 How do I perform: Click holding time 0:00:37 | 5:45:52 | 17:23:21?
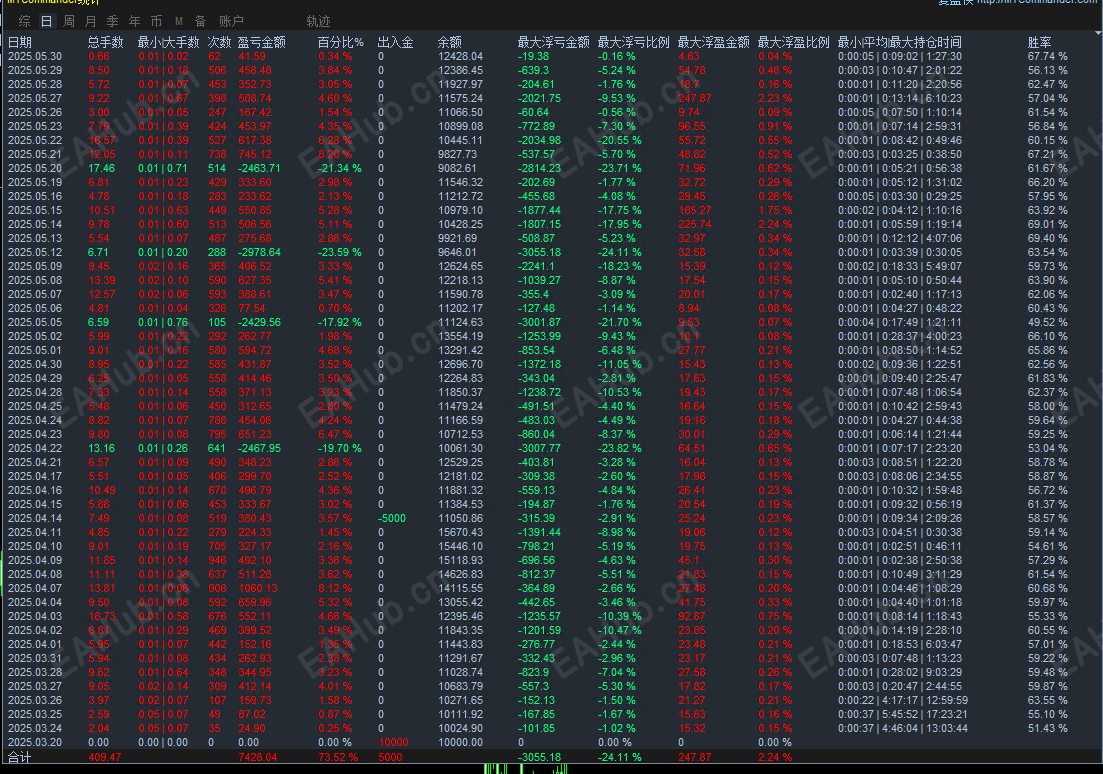coord(903,714)
